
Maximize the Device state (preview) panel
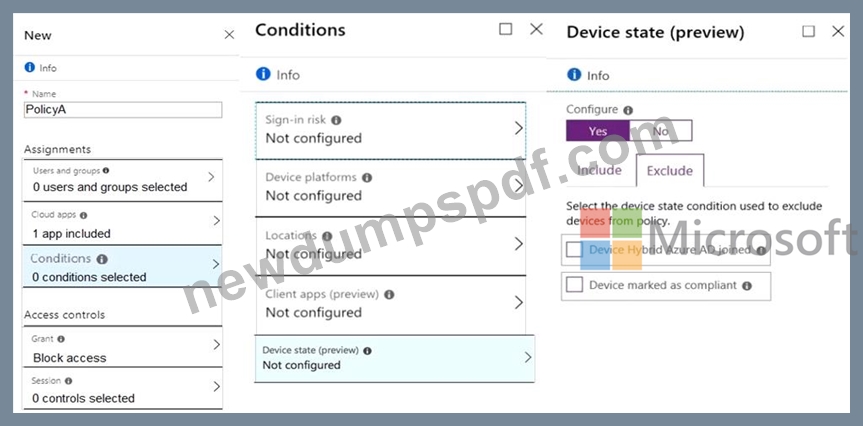tap(809, 31)
